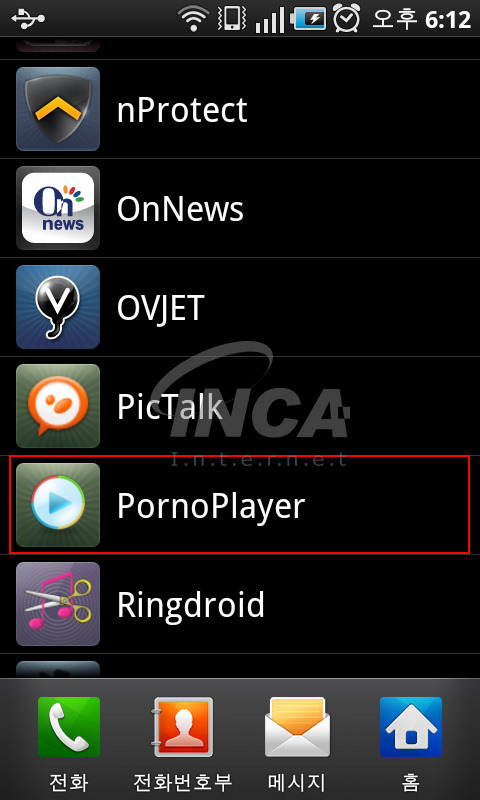Tap the USB connection status icon
Viewport: 480px width, 800px height.
click(28, 18)
